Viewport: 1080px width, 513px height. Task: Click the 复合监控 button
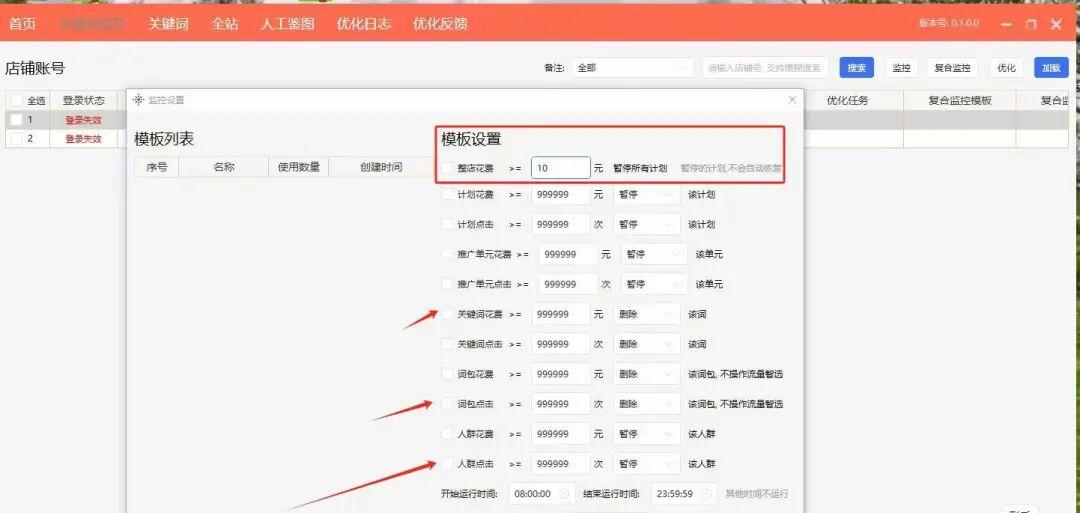pyautogui.click(x=952, y=68)
